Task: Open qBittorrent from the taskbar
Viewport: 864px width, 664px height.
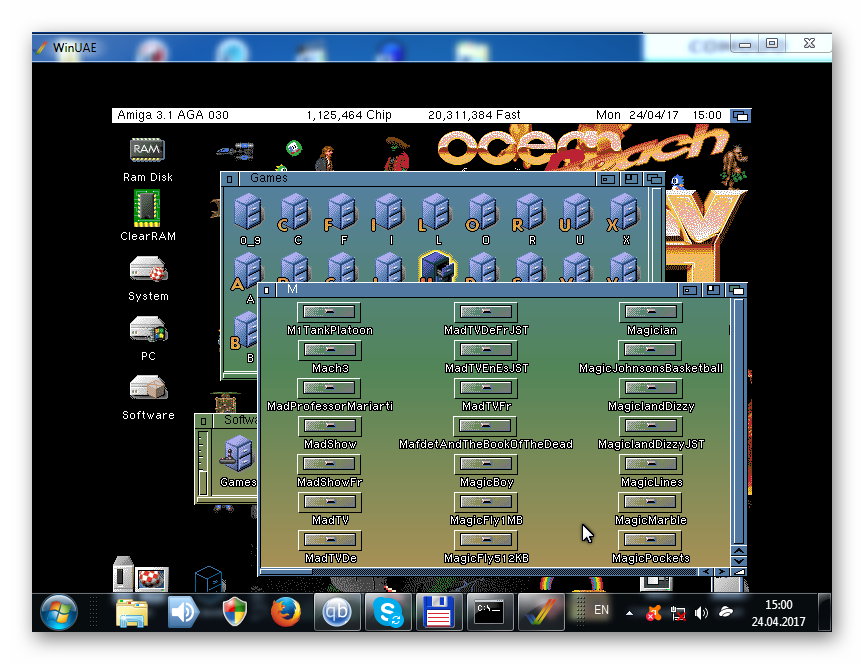Action: pos(337,612)
